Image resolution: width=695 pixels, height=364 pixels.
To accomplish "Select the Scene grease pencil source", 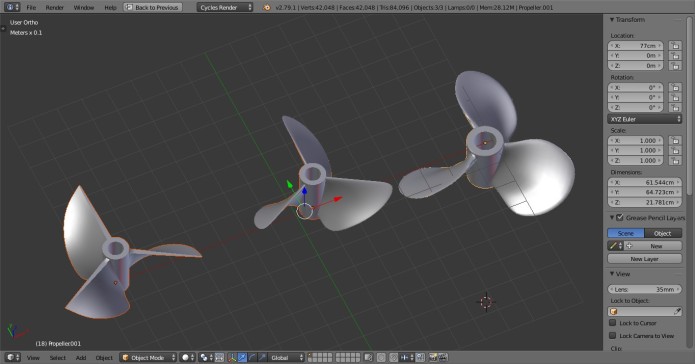I will coord(625,233).
